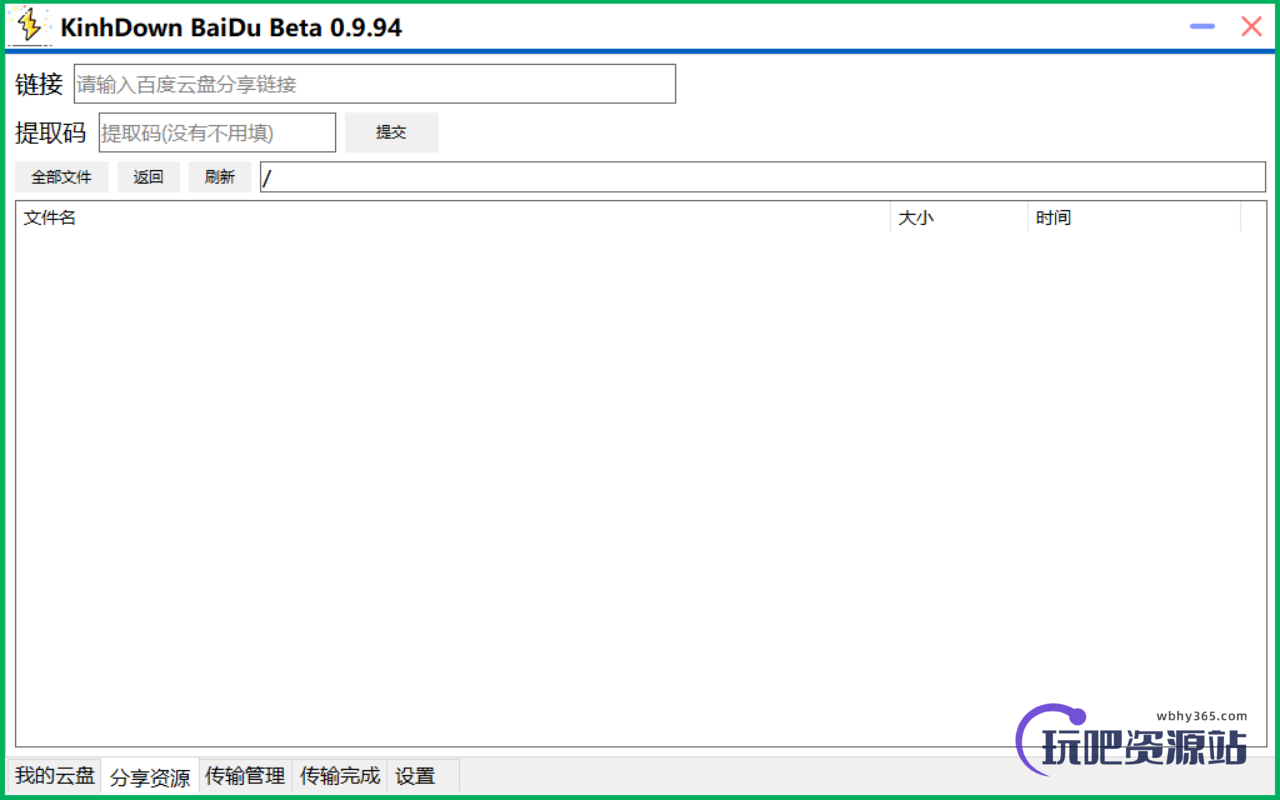Open the 传输完成 tab
The width and height of the screenshot is (1280, 800).
(x=340, y=775)
